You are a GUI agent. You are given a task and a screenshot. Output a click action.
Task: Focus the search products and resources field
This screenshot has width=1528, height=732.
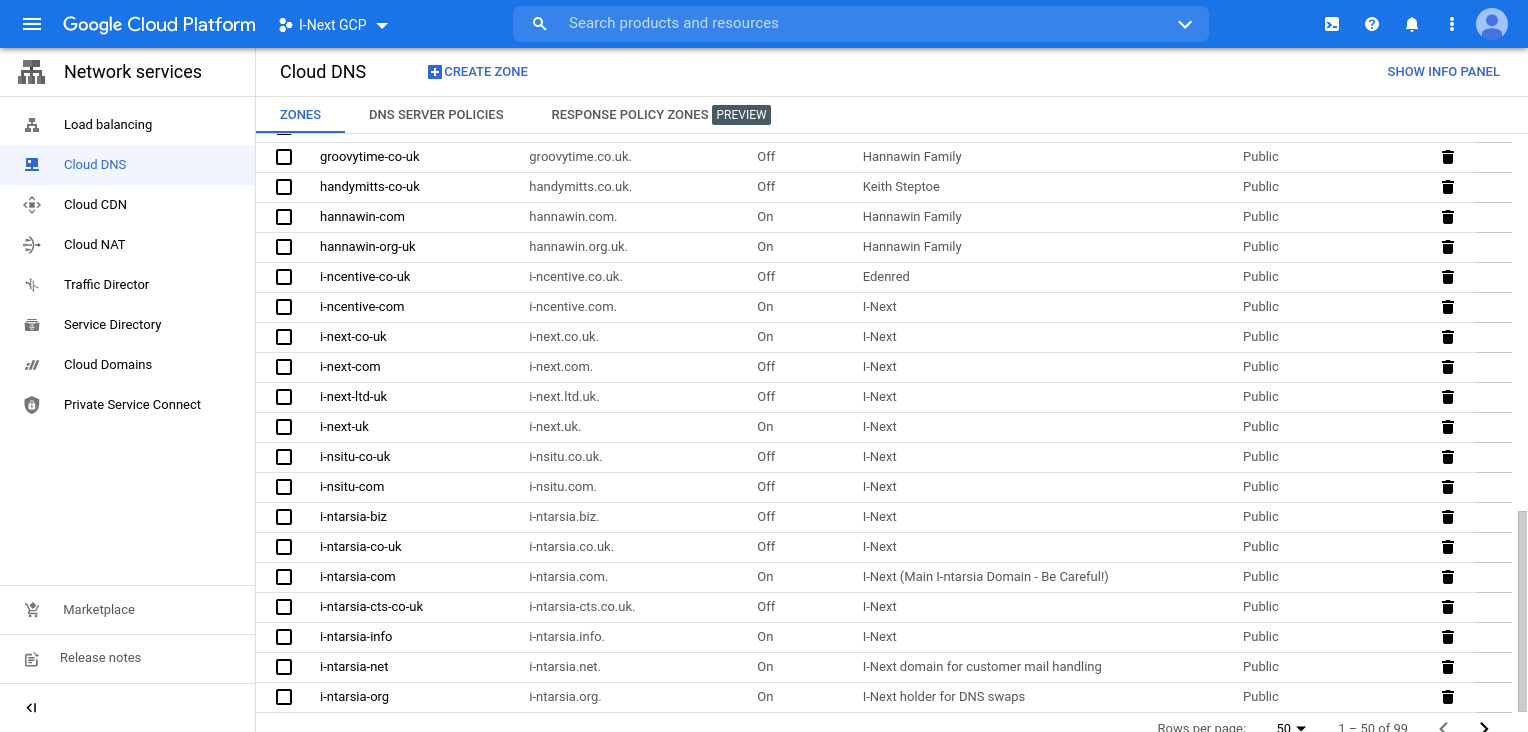point(860,24)
